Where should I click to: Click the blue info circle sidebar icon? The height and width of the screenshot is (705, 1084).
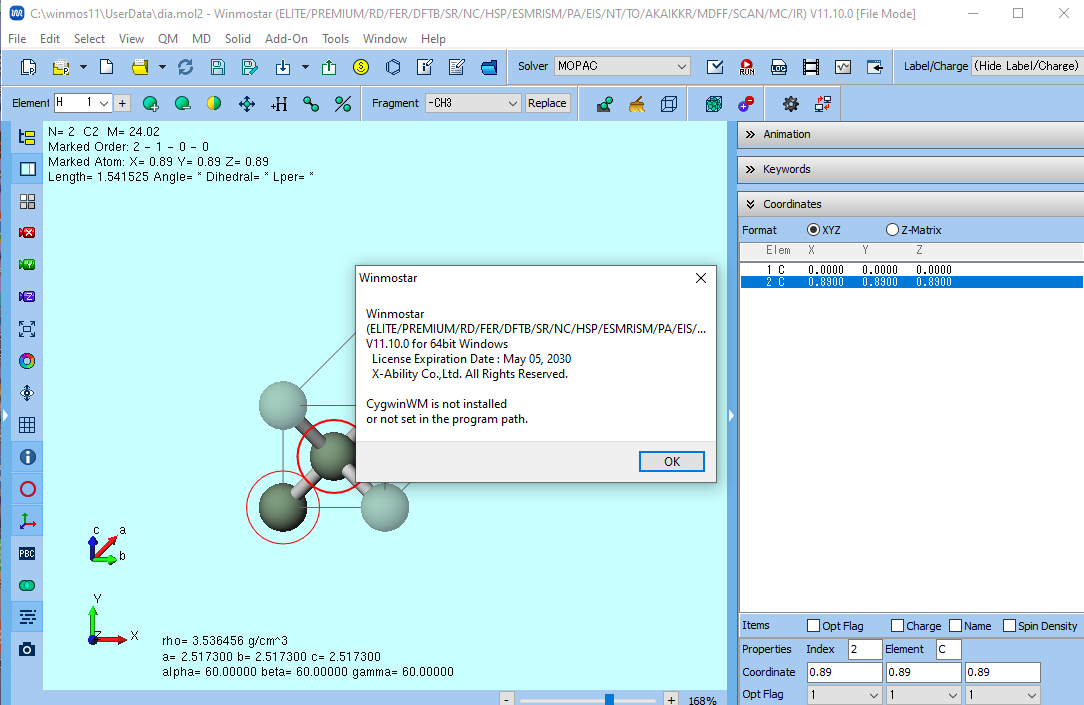(27, 457)
